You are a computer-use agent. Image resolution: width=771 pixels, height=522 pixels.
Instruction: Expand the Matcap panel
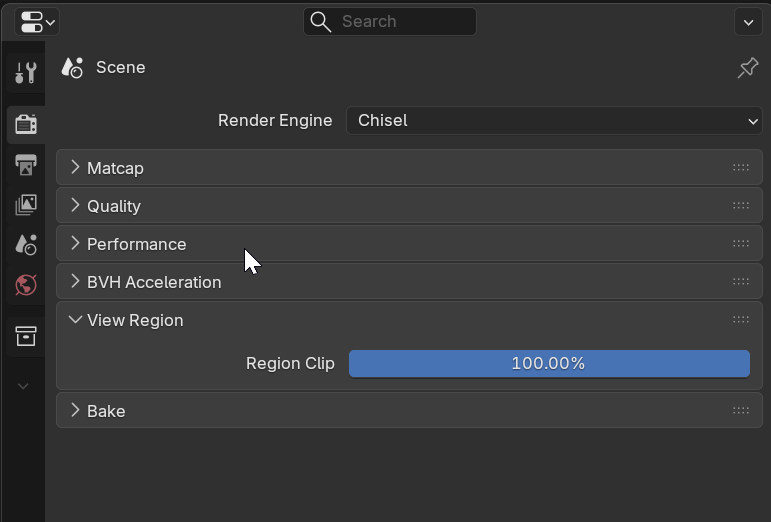115,168
